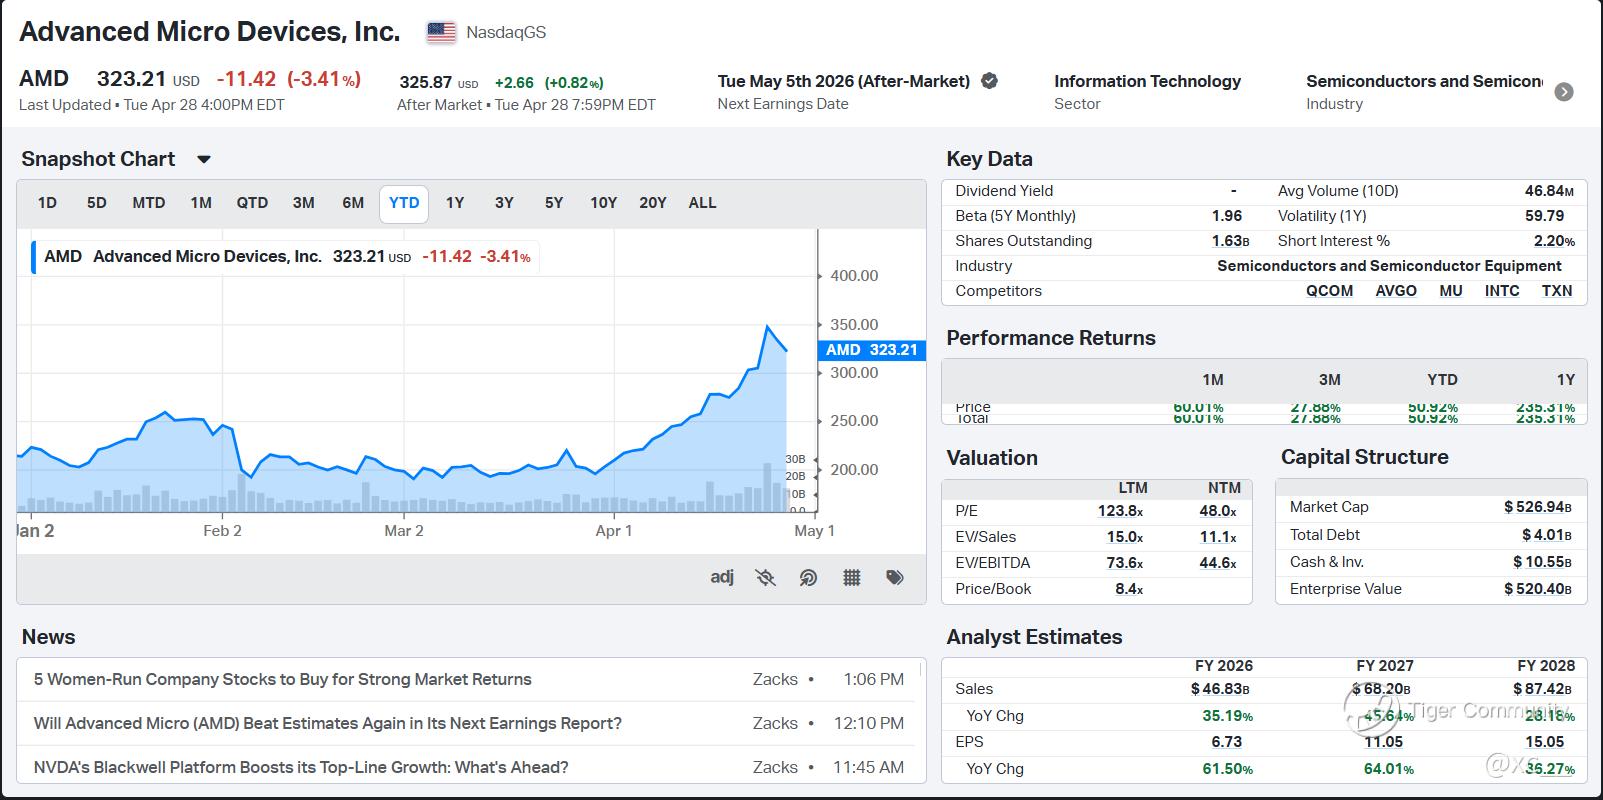
Task: Open the Snapshot Chart dropdown arrow
Action: (204, 159)
